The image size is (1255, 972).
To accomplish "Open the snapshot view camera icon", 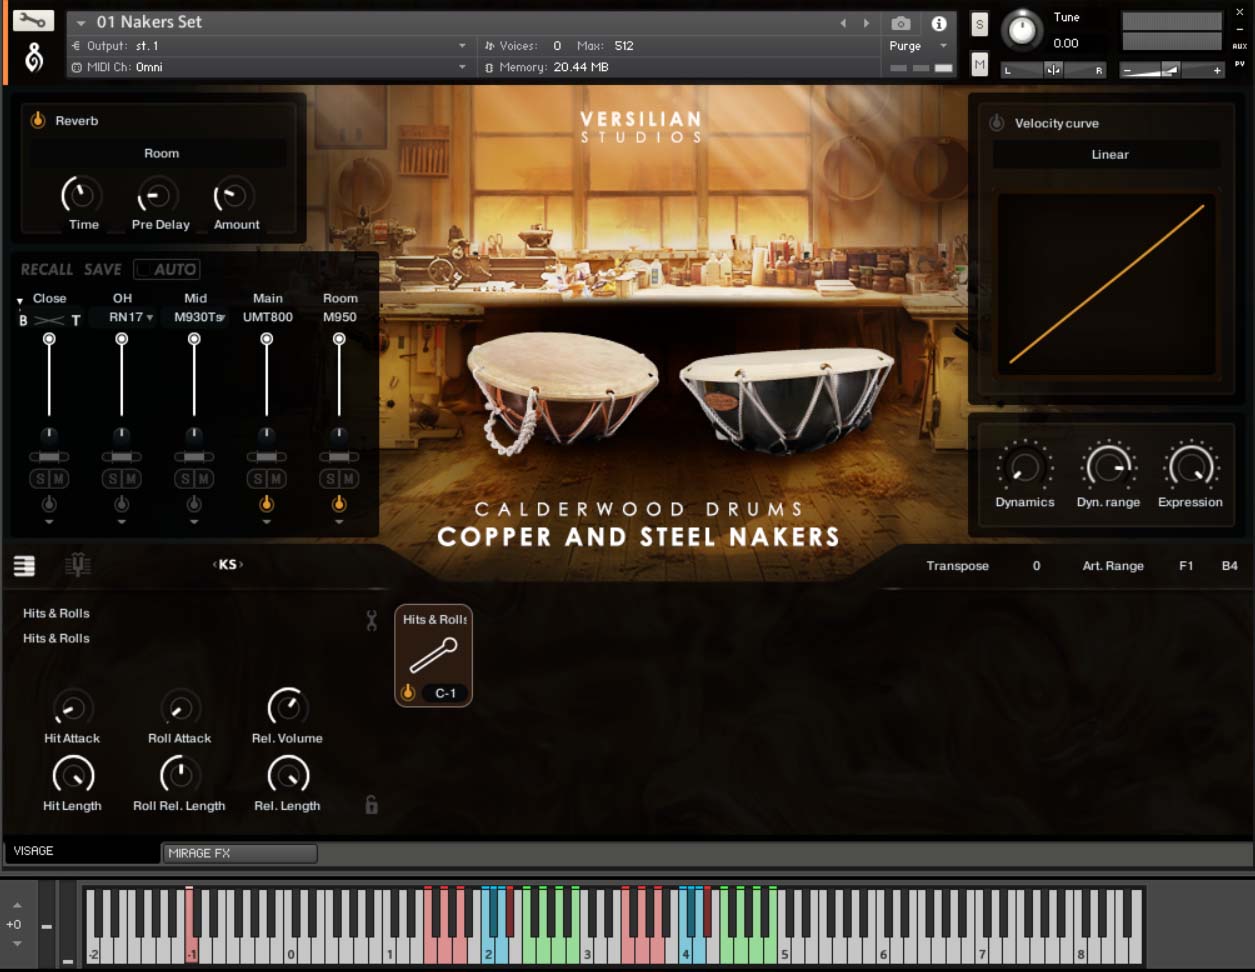I will click(901, 23).
